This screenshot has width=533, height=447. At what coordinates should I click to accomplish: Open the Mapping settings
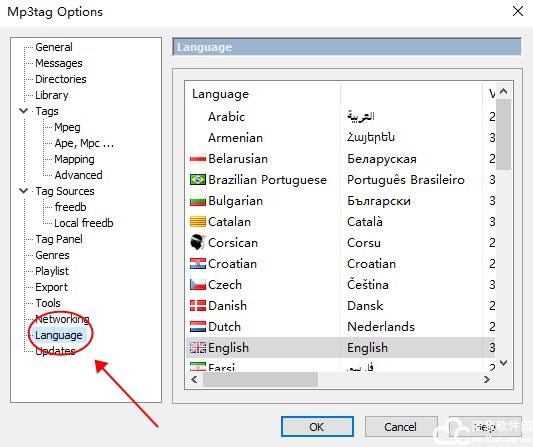point(74,159)
